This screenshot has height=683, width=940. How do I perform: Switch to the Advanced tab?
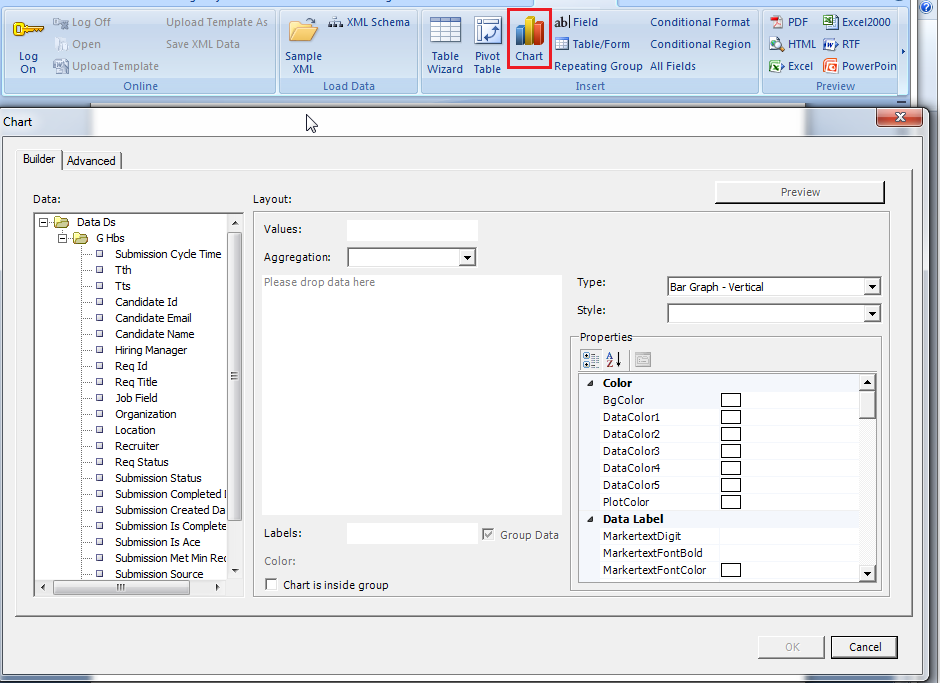91,161
